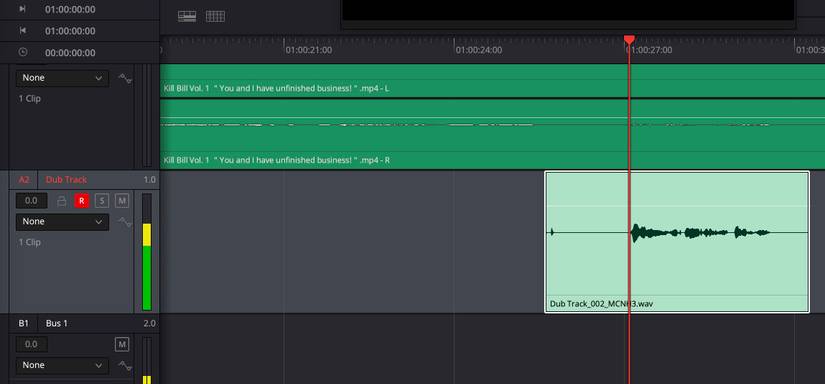Click Bus 1 channel format 2.0

click(x=149, y=323)
